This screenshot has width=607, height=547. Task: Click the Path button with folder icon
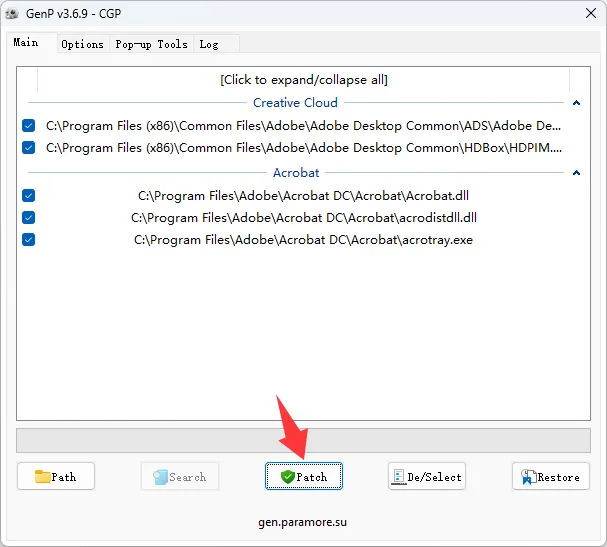pyautogui.click(x=56, y=476)
